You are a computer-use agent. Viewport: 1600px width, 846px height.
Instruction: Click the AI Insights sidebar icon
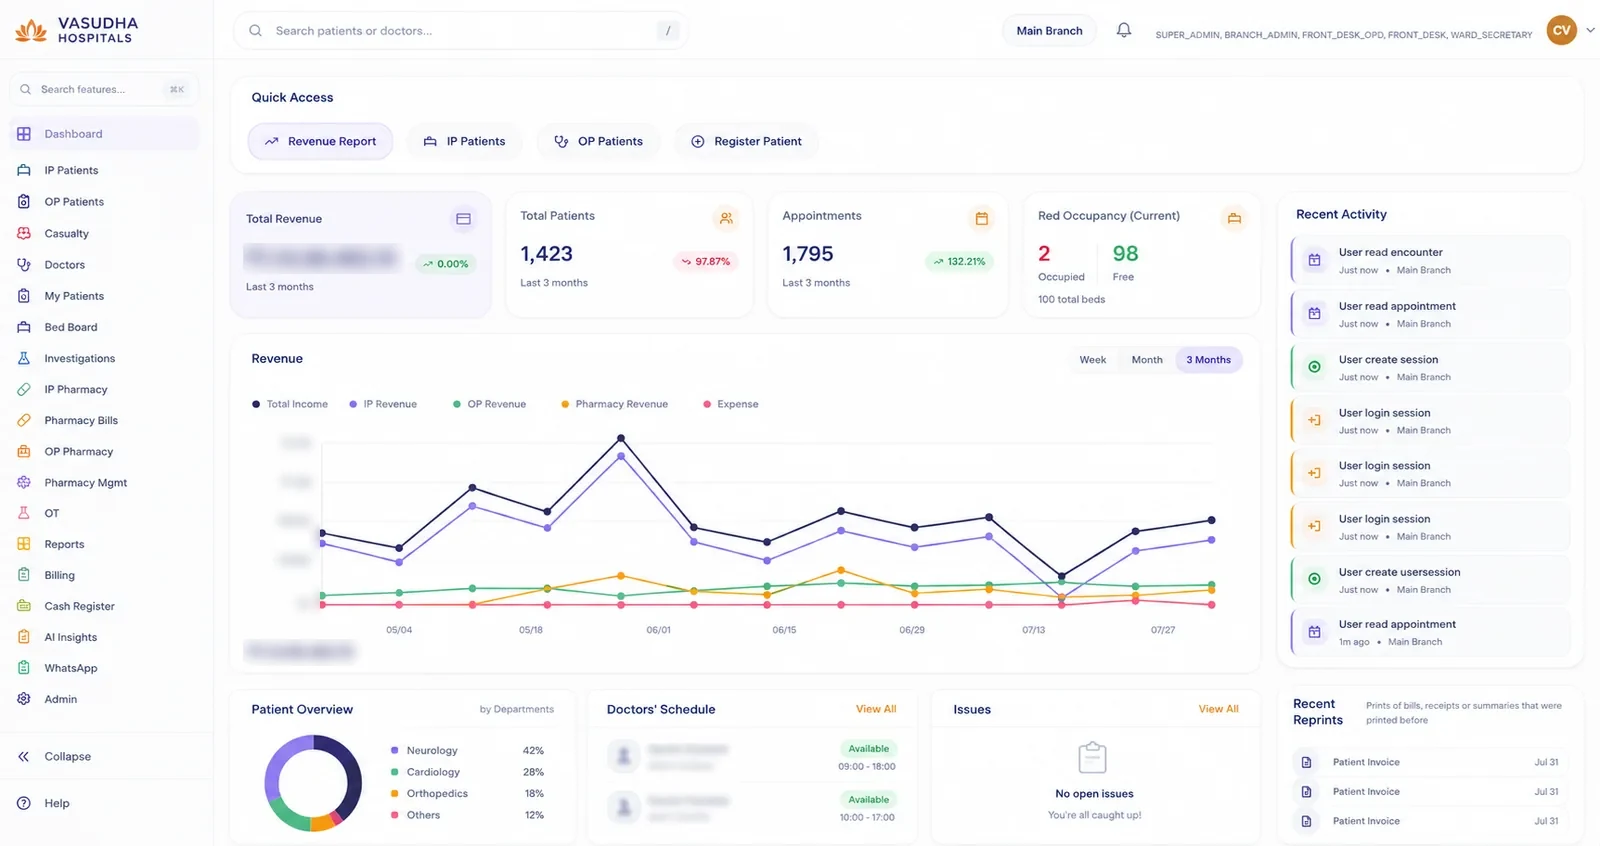(x=24, y=637)
